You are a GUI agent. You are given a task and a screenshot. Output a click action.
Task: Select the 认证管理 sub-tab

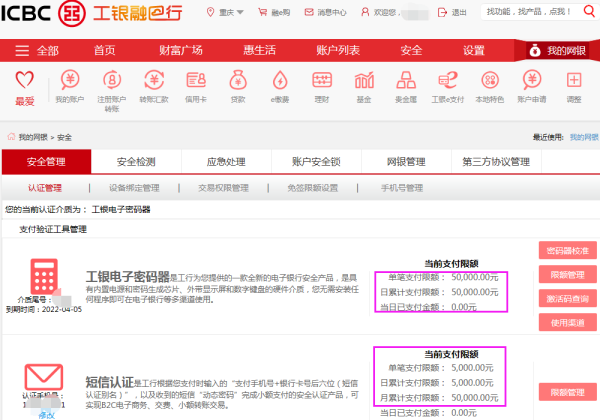click(x=45, y=188)
